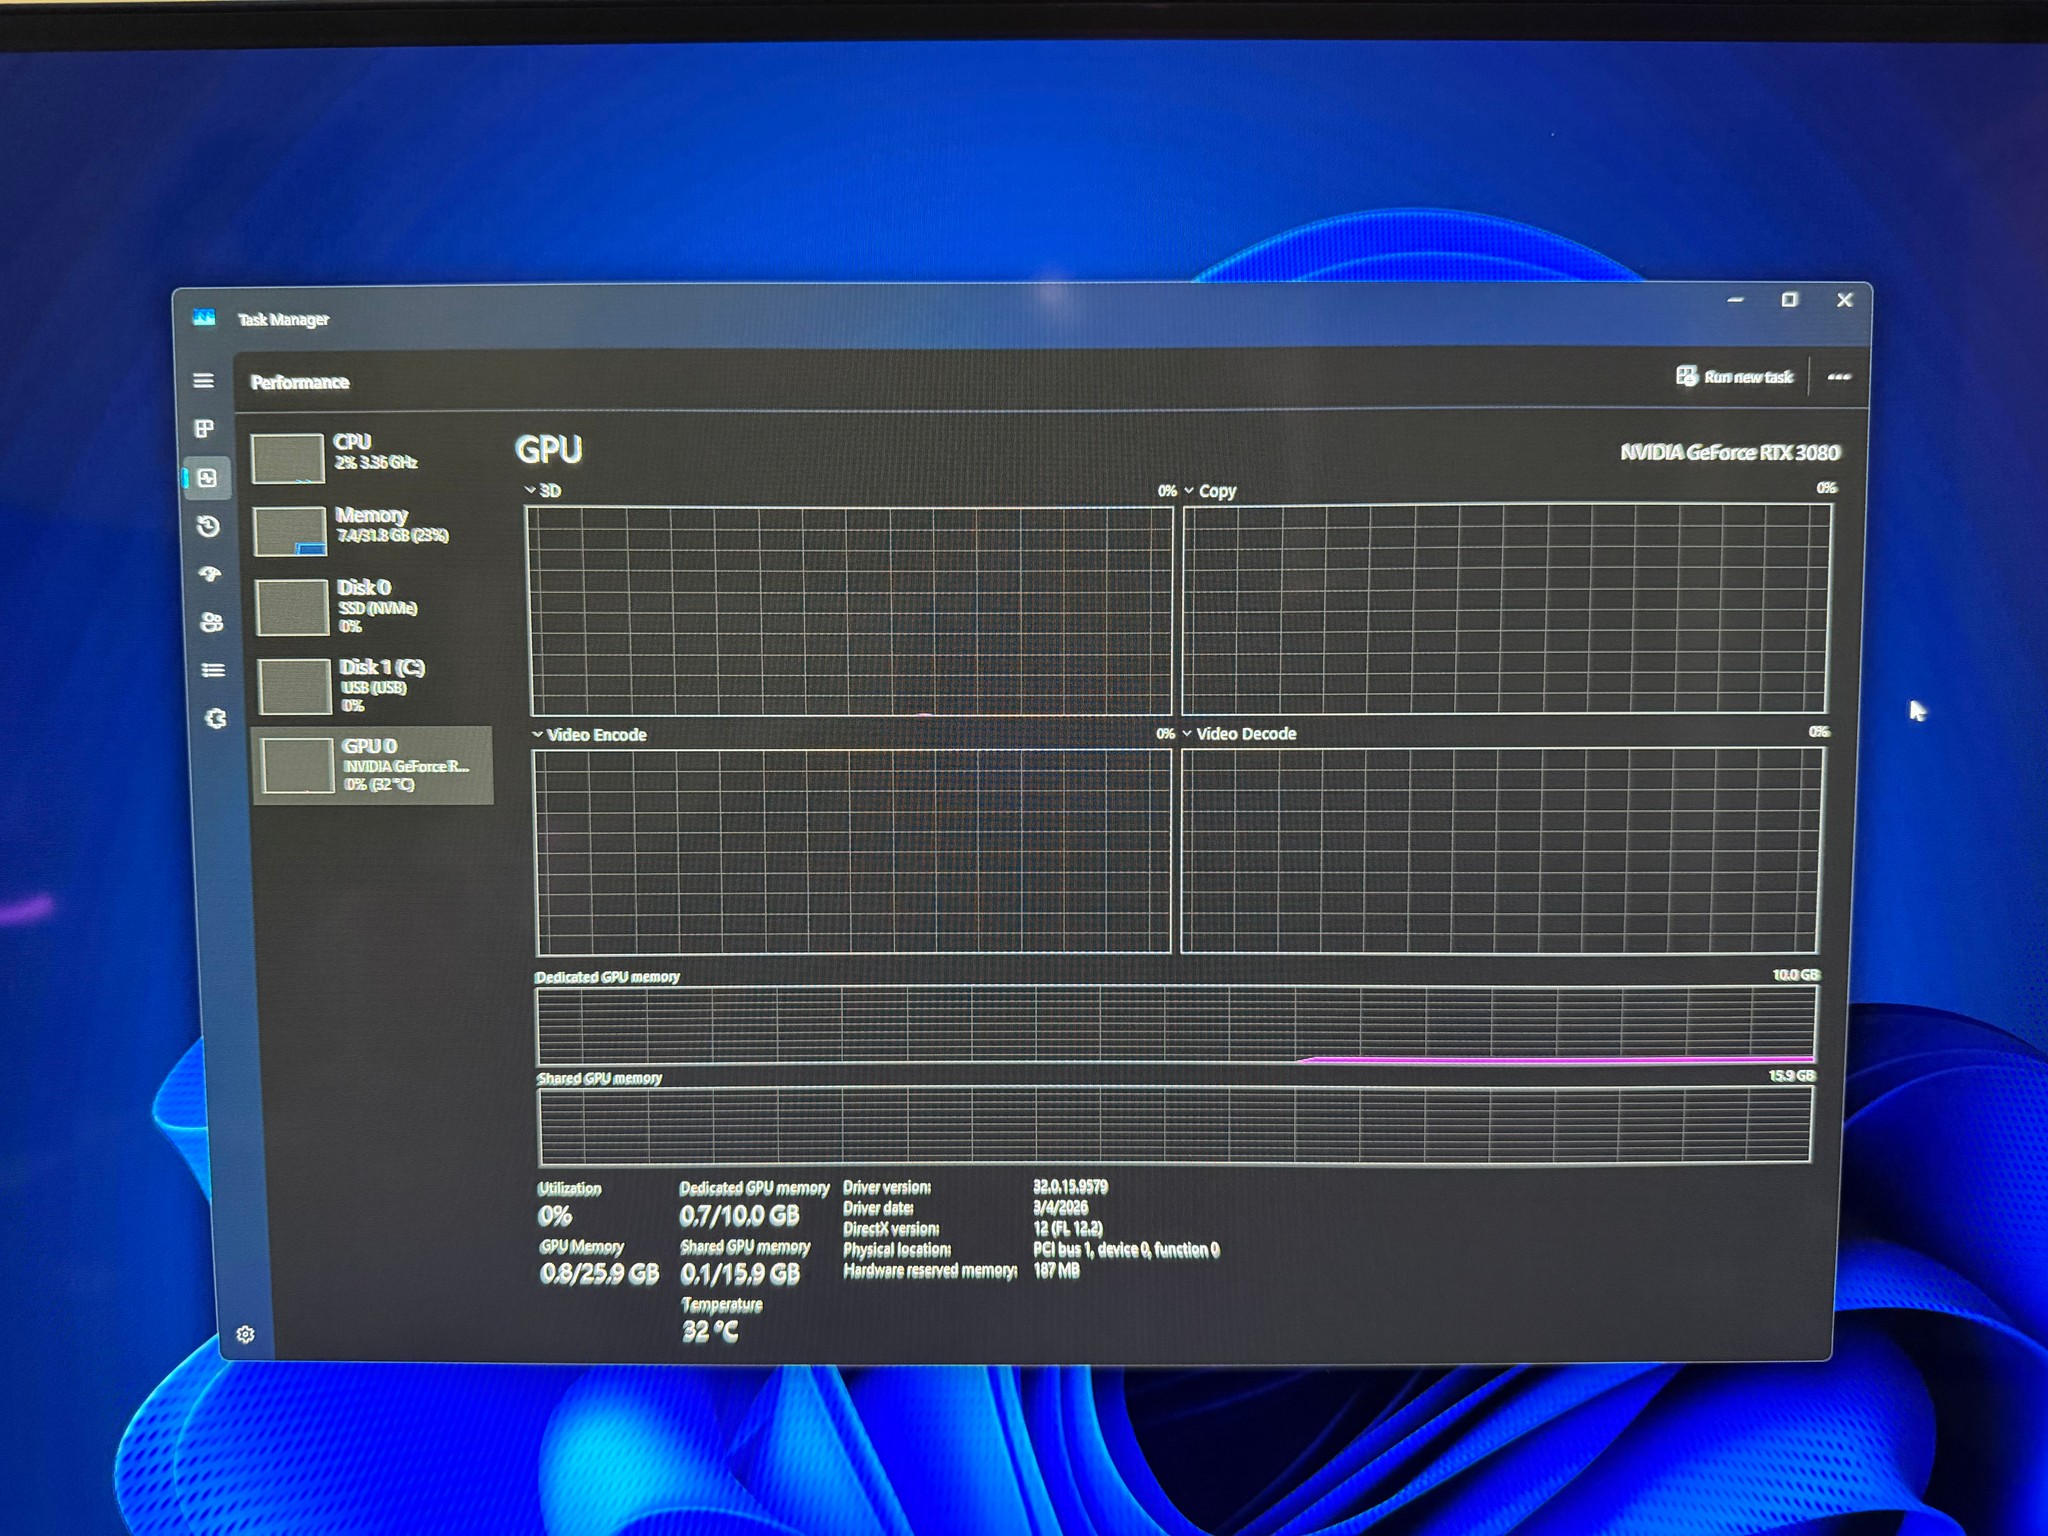The height and width of the screenshot is (1536, 2048).
Task: Click the 0.1/15.9 GB shared memory value
Action: pos(740,1274)
